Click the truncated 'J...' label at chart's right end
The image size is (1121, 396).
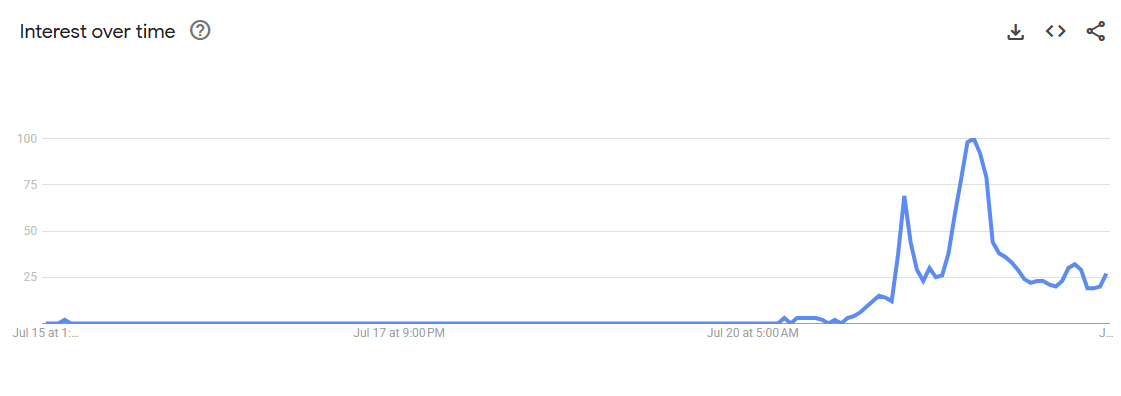pyautogui.click(x=1105, y=333)
